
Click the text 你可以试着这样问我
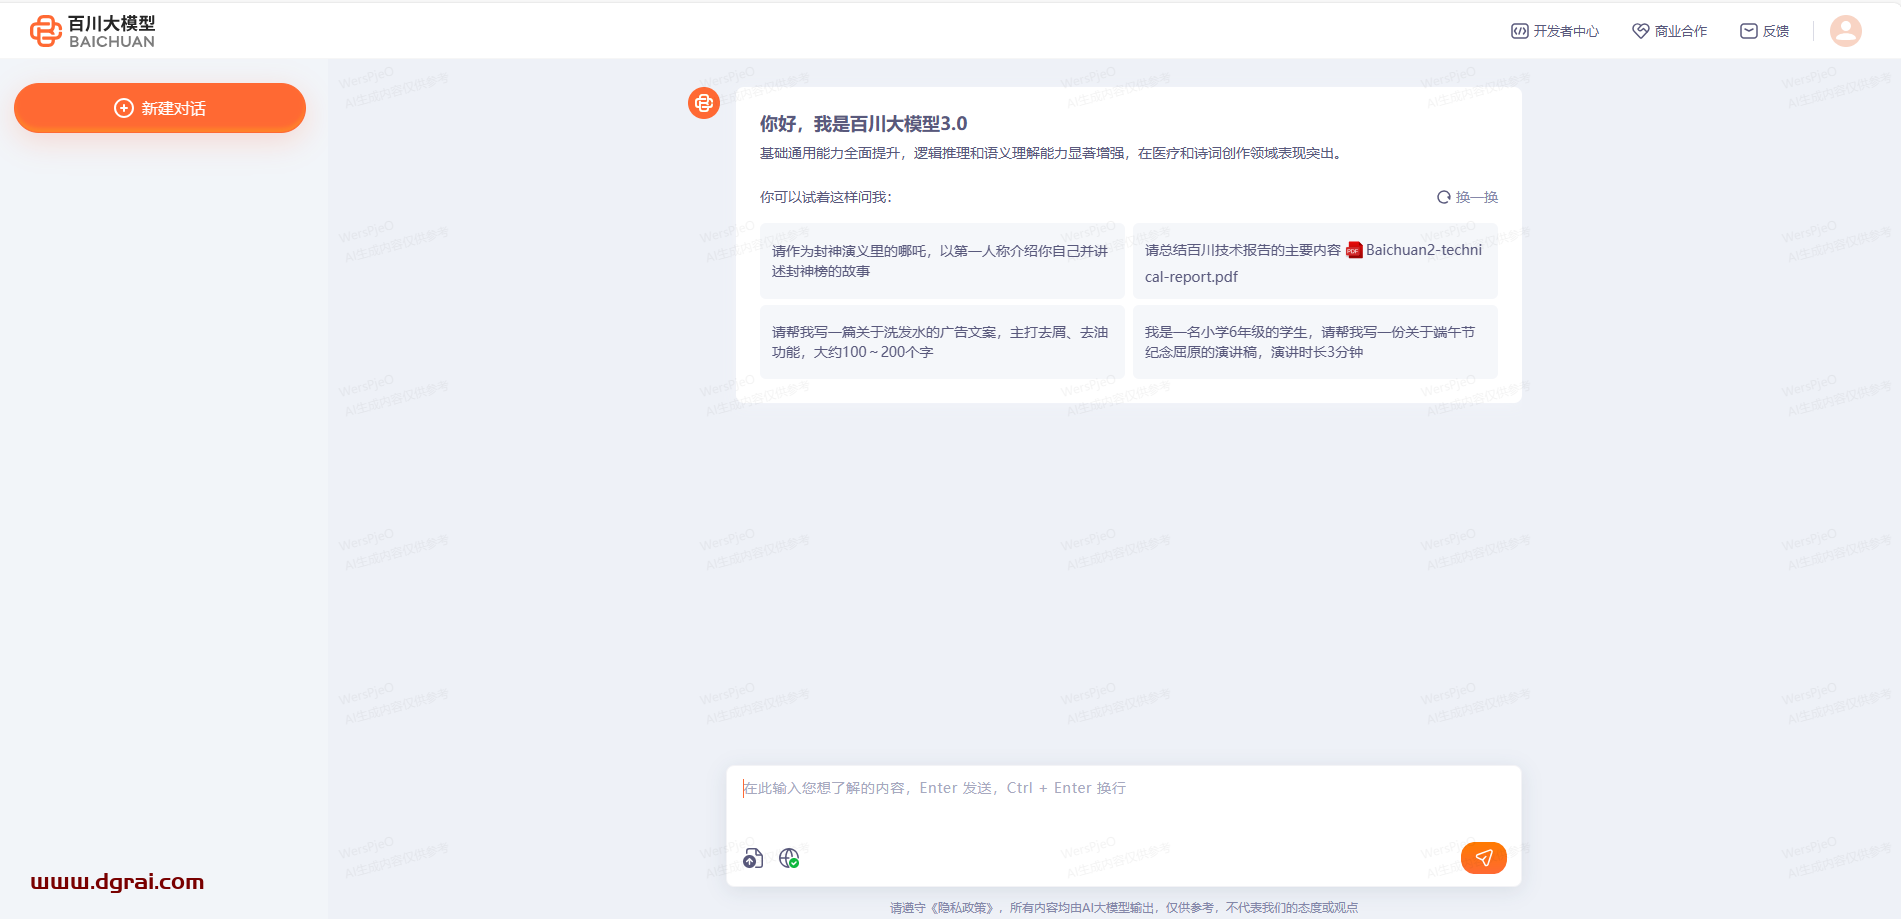825,197
